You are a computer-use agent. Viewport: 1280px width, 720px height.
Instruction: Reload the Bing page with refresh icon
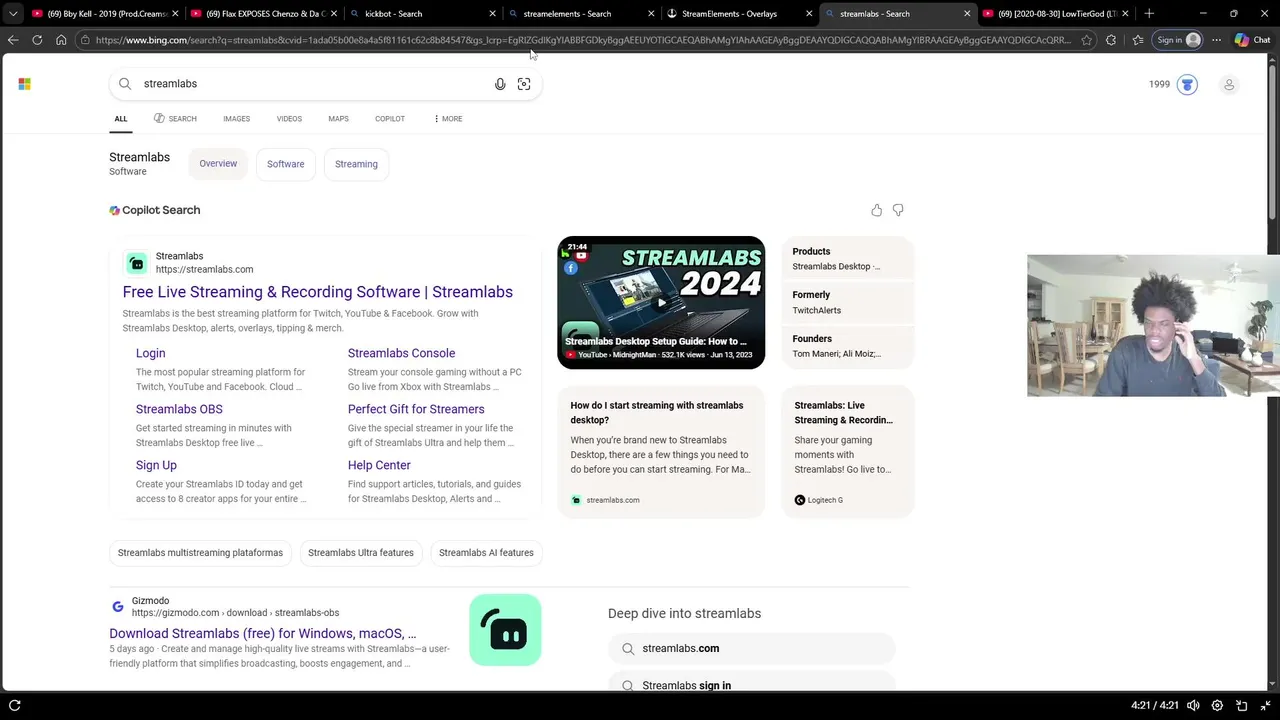[x=37, y=40]
